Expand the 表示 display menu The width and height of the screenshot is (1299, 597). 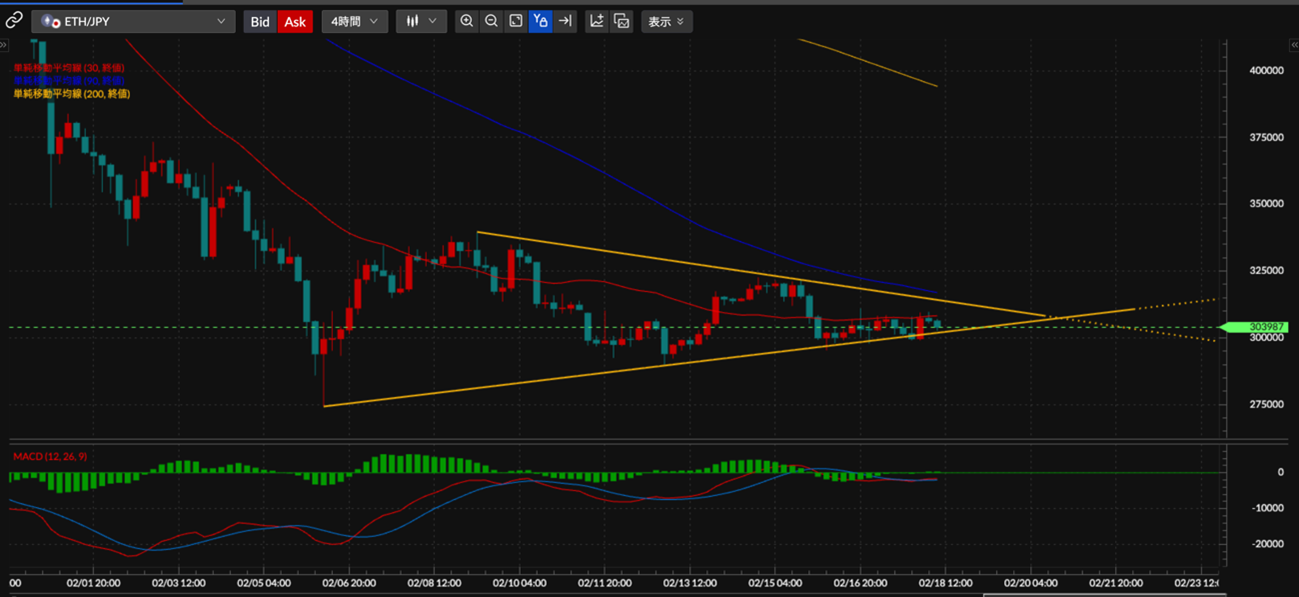tap(666, 21)
